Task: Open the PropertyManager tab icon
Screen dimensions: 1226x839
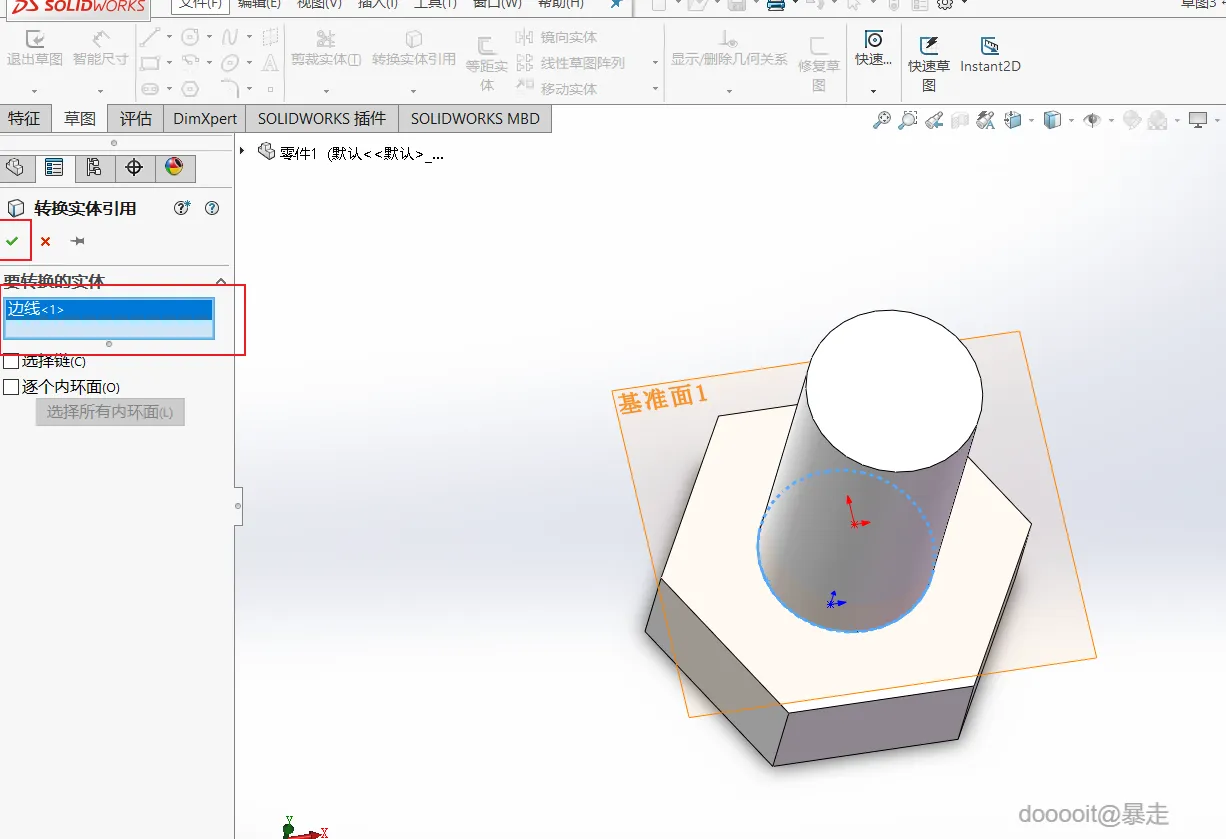Action: click(x=54, y=167)
